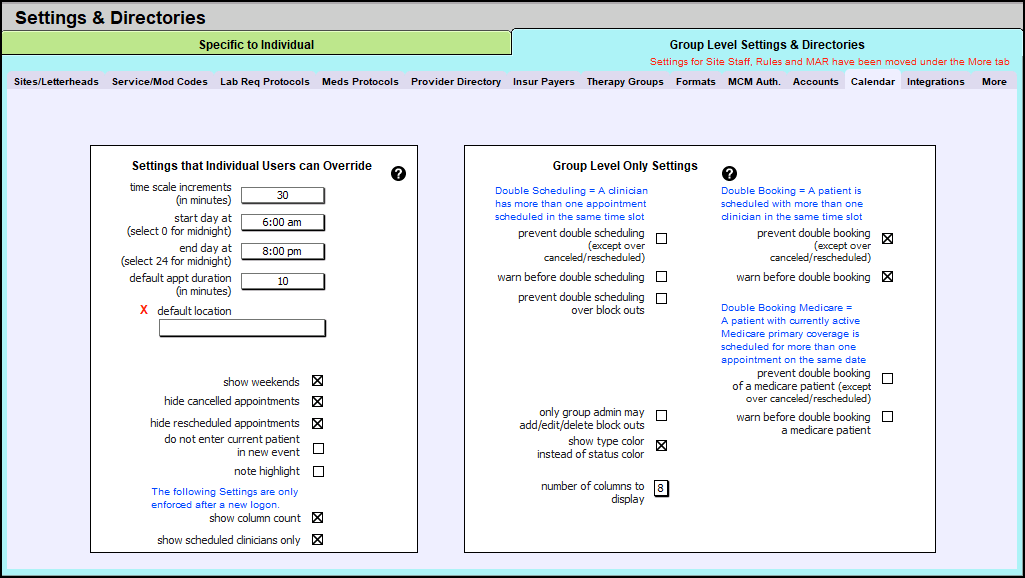Check only group admin may edit block outs
1025x578 pixels.
(x=661, y=416)
